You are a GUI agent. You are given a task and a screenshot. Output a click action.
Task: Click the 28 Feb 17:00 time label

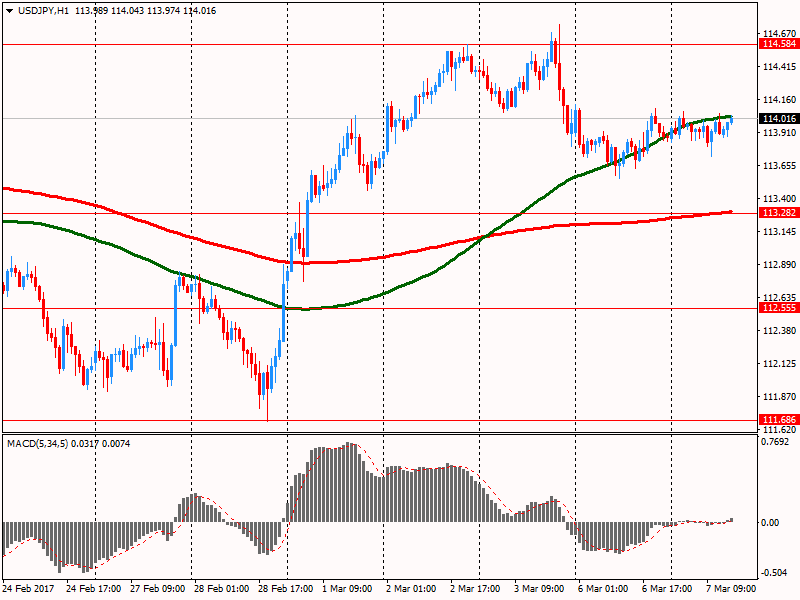tap(287, 590)
